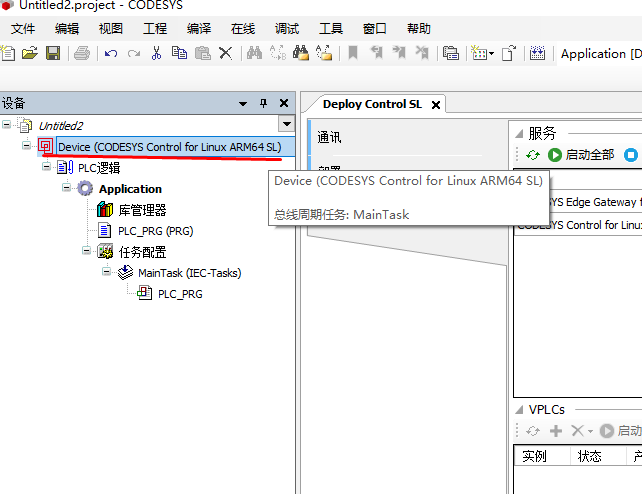The width and height of the screenshot is (642, 494).
Task: Undo the last action
Action: click(111, 53)
